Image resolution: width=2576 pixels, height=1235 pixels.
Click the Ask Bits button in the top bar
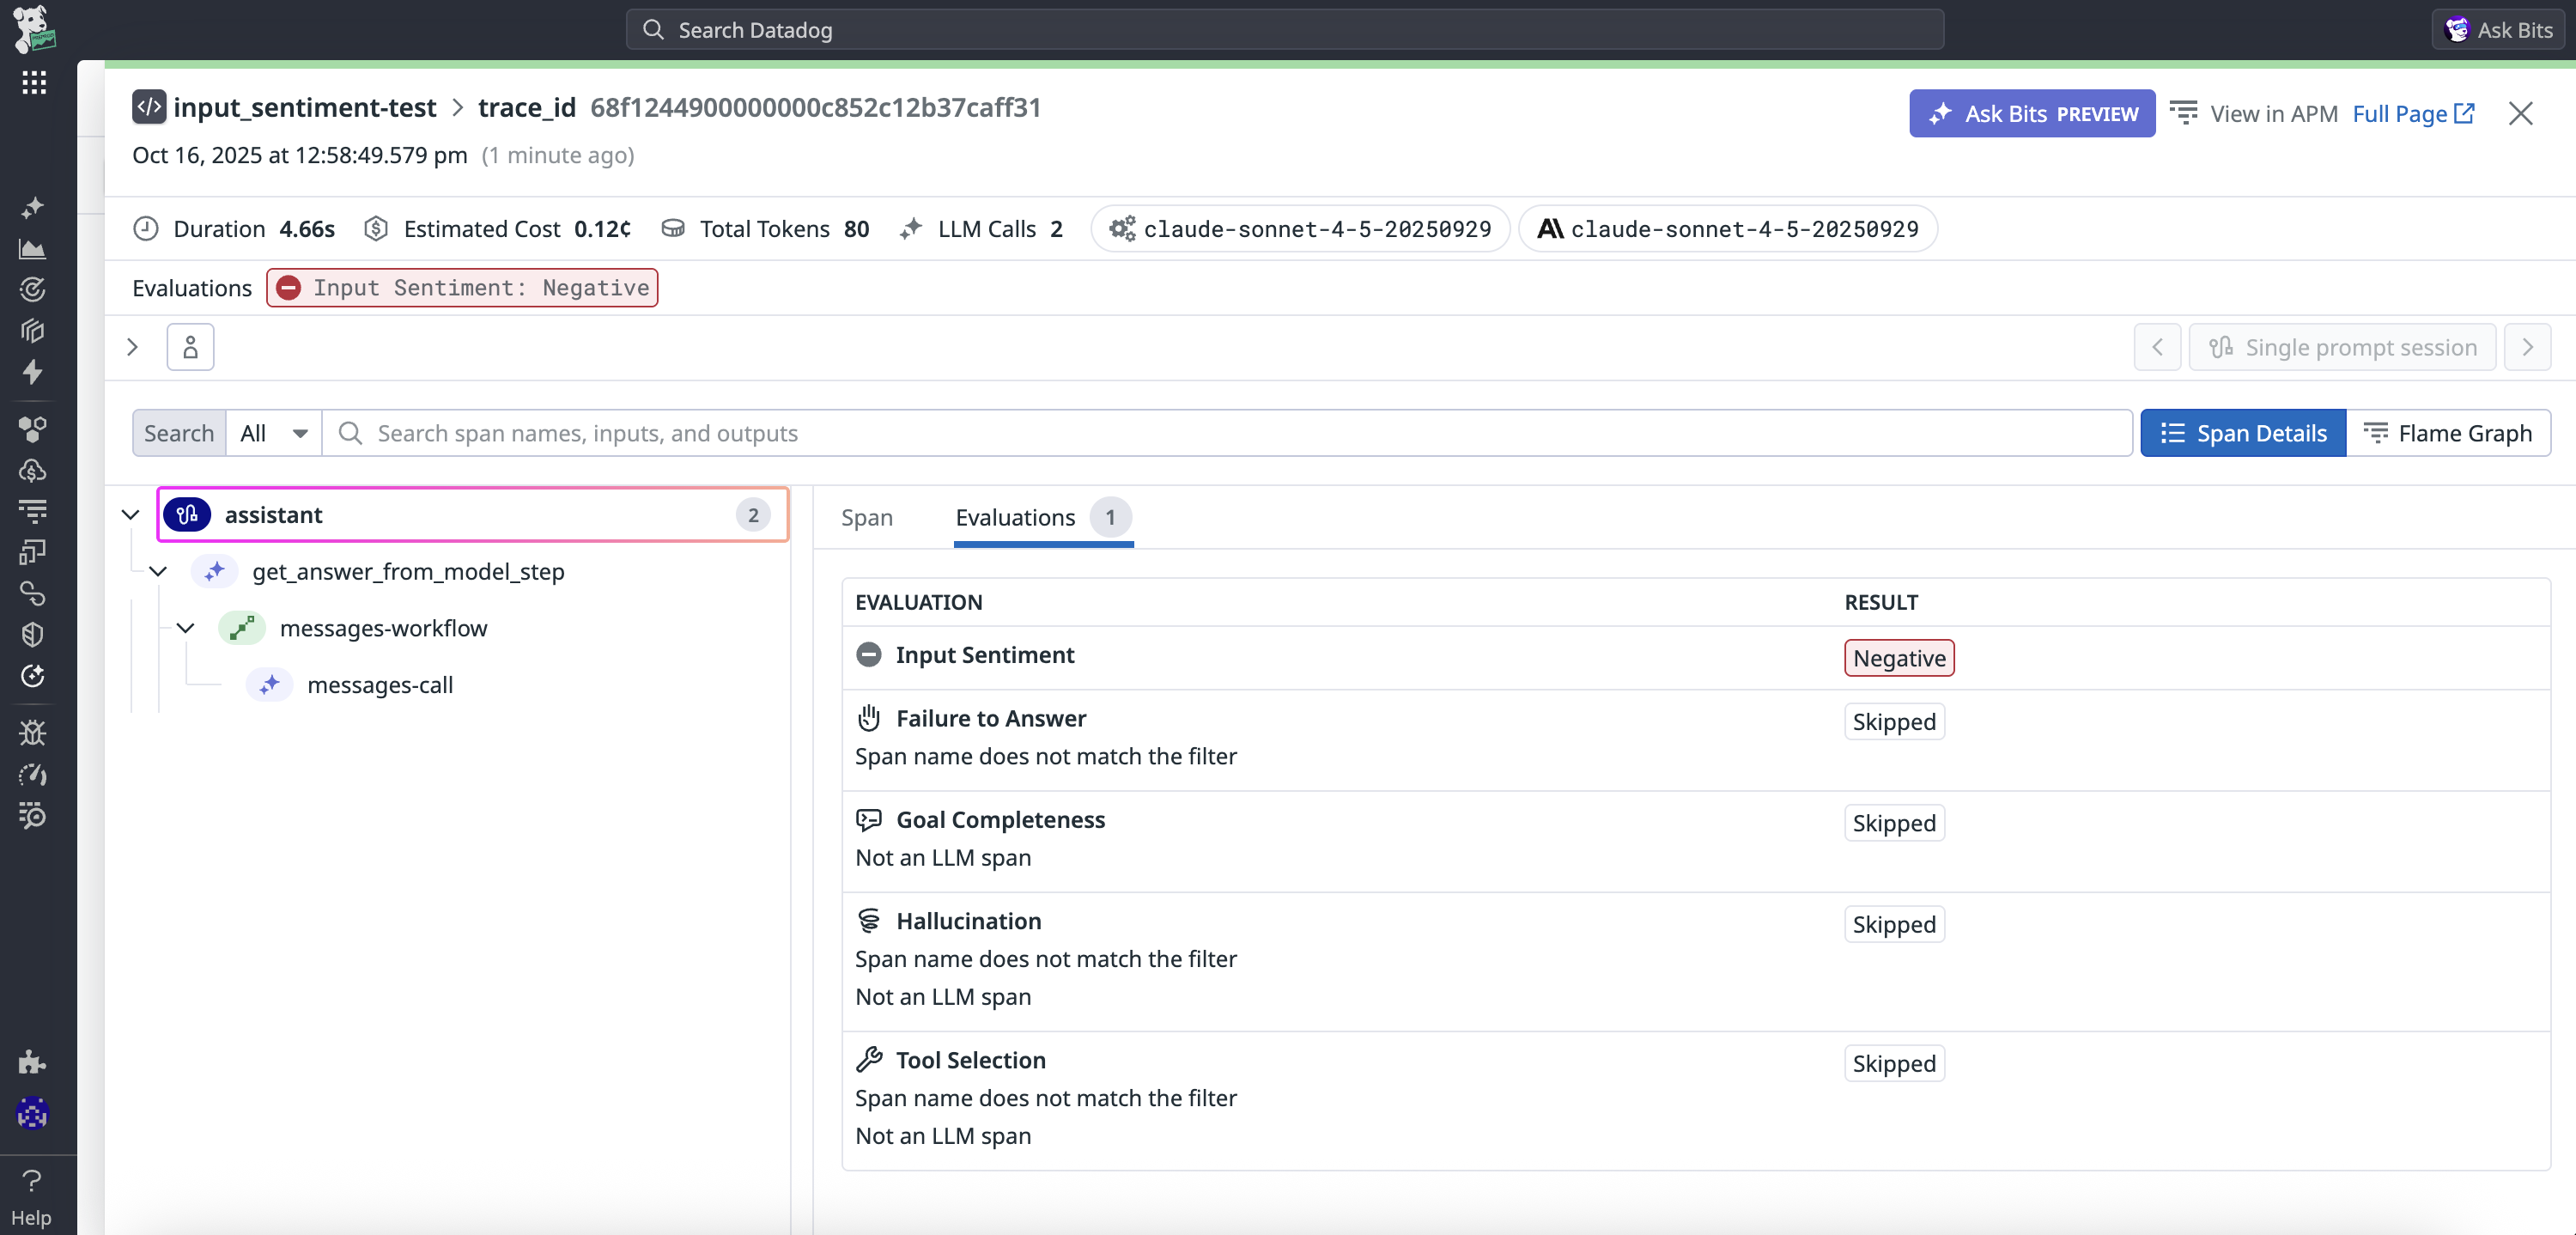(x=2498, y=30)
